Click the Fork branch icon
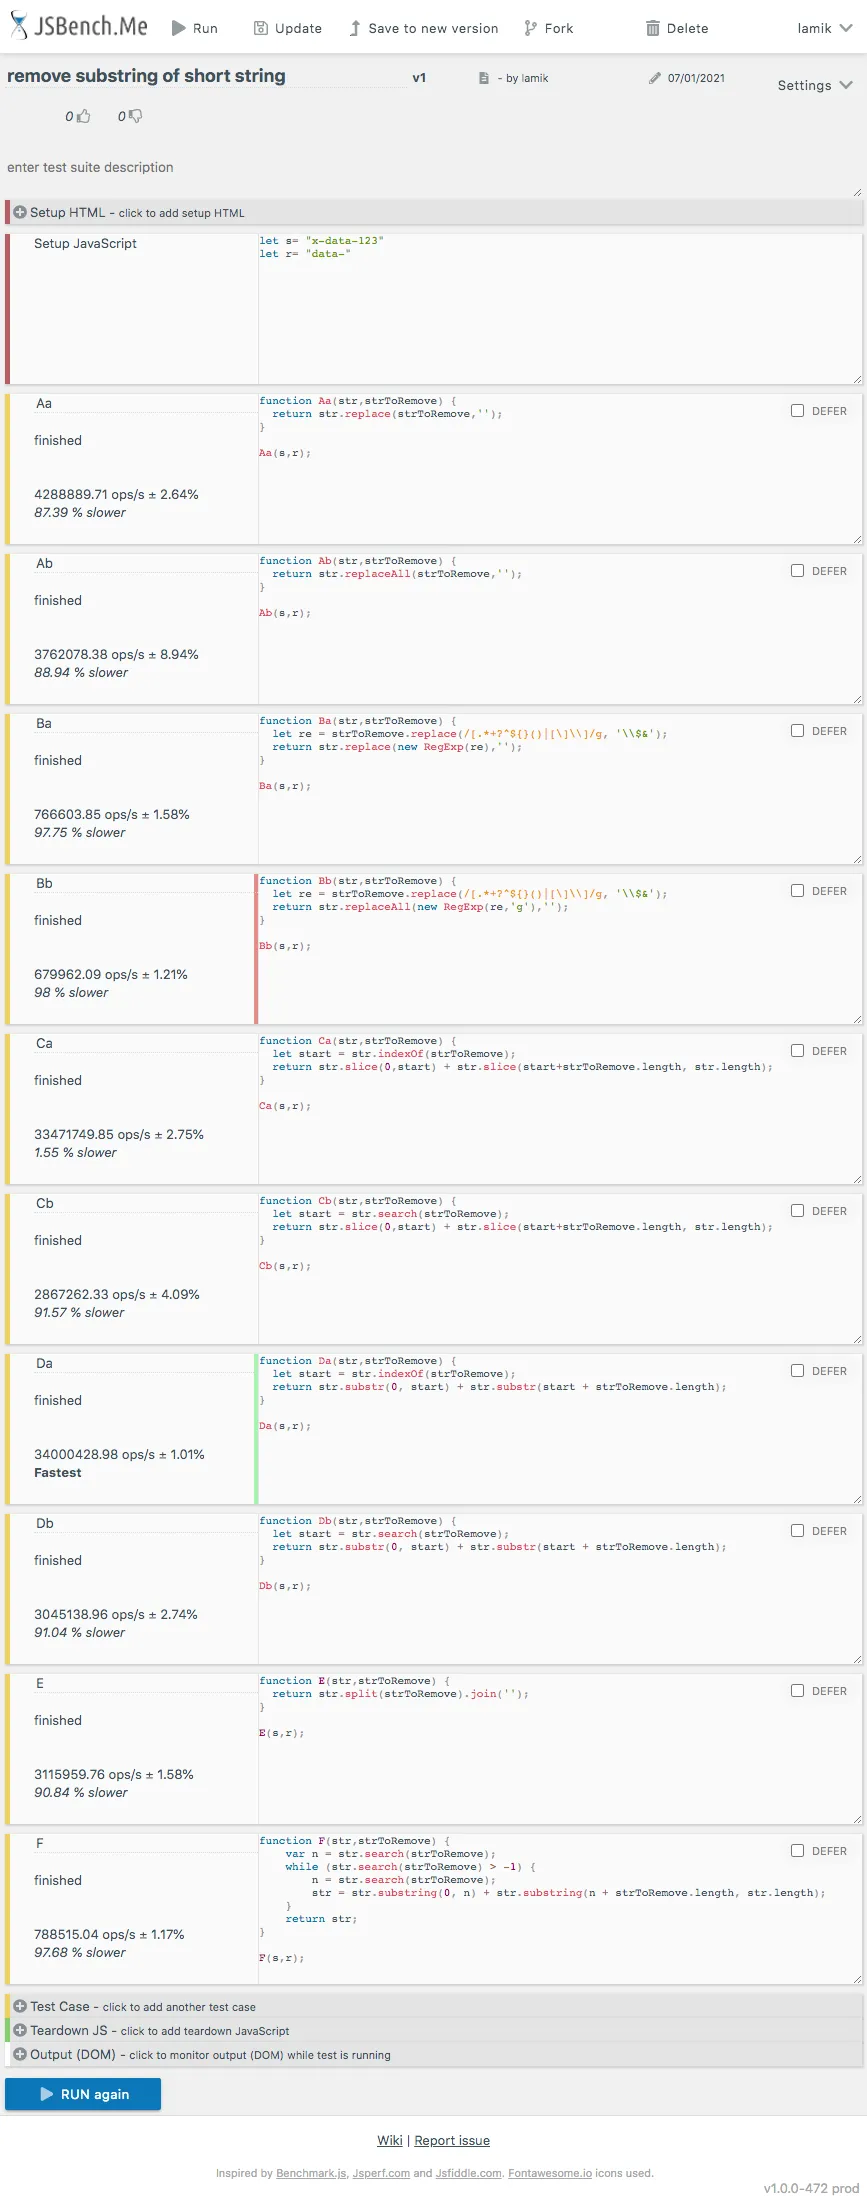Viewport: 867px width, 2196px height. 530,28
